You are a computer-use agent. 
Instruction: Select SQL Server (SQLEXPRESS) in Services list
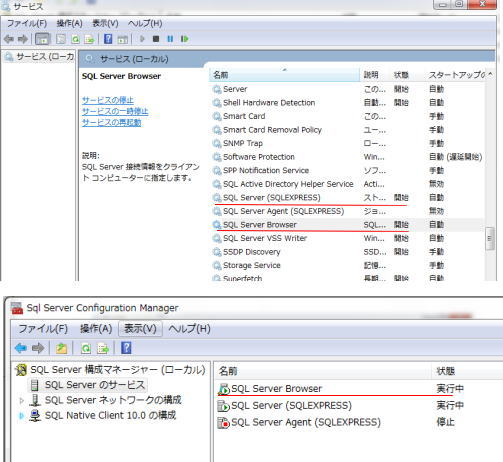pyautogui.click(x=347, y=198)
